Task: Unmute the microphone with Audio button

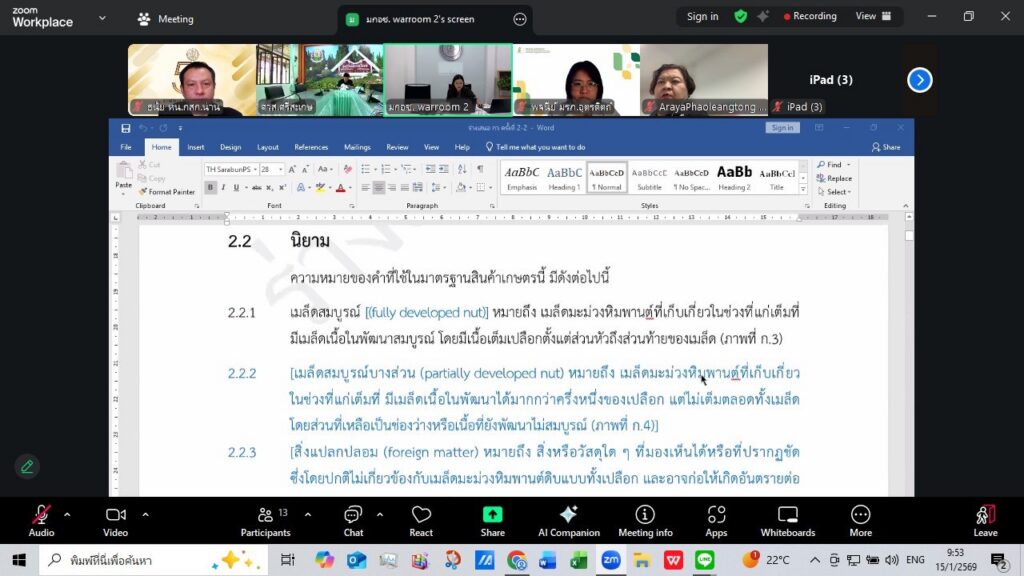Action: point(41,520)
